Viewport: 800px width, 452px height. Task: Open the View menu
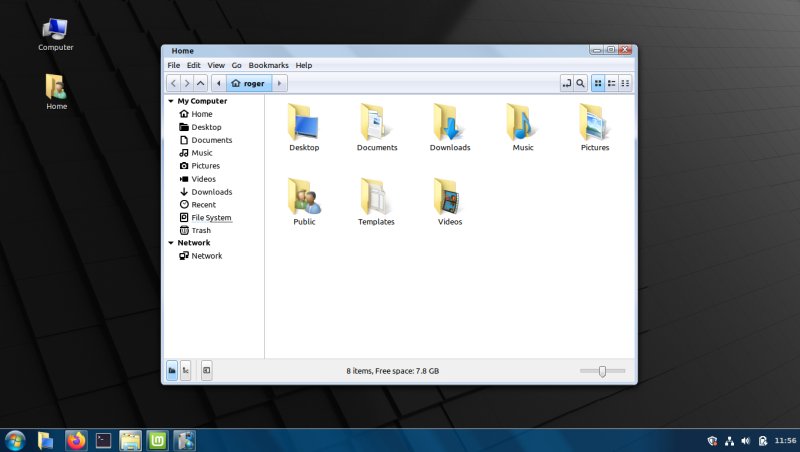[x=216, y=65]
